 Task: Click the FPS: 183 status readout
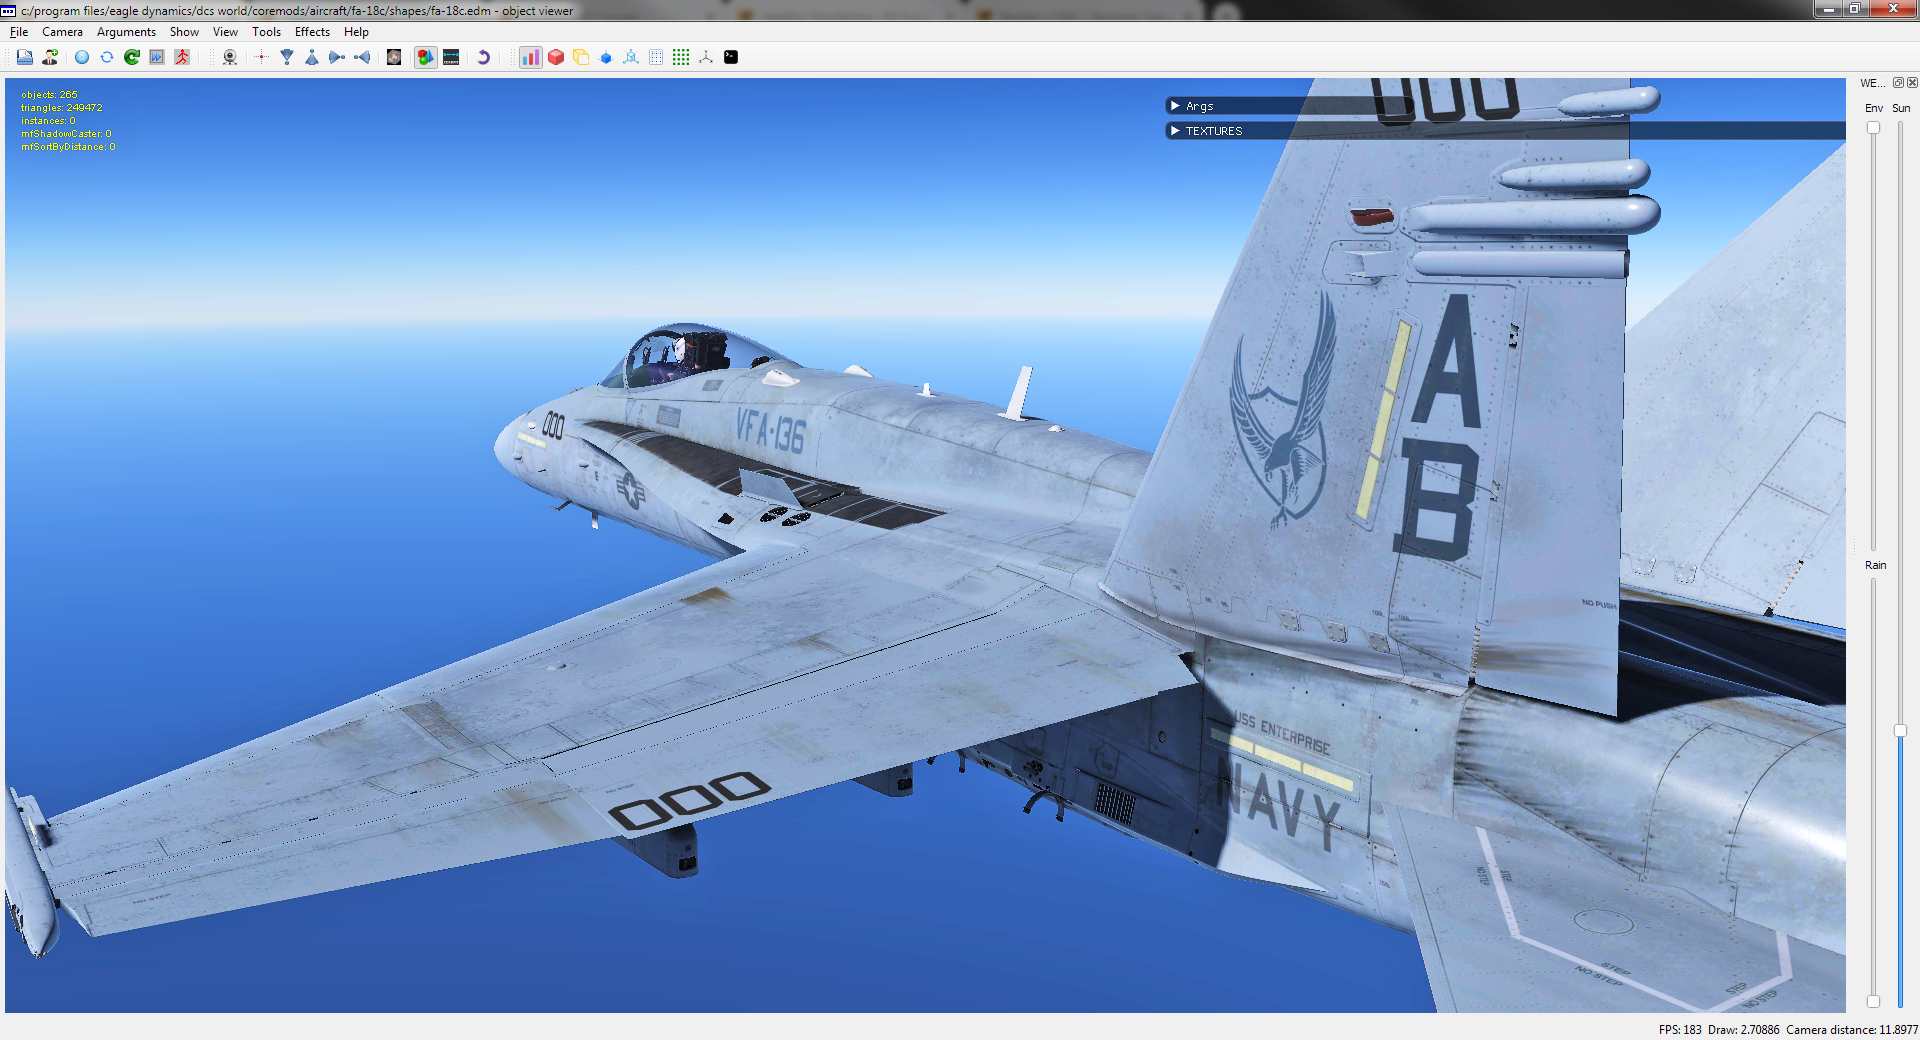1680,1030
